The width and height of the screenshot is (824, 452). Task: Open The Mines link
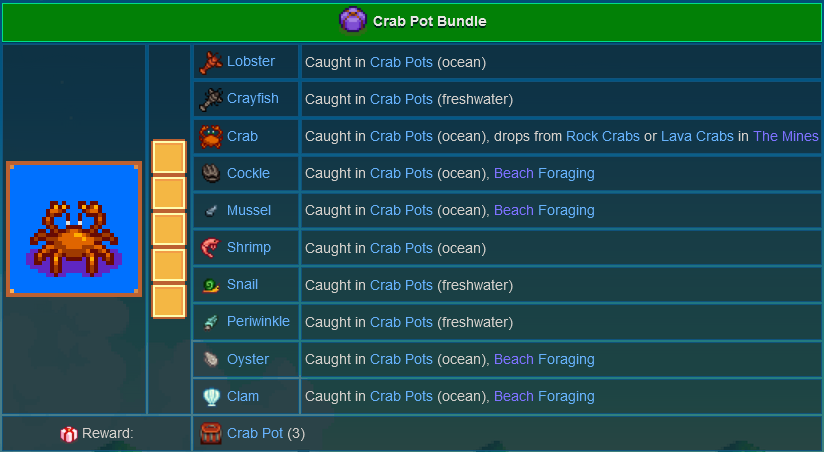785,136
